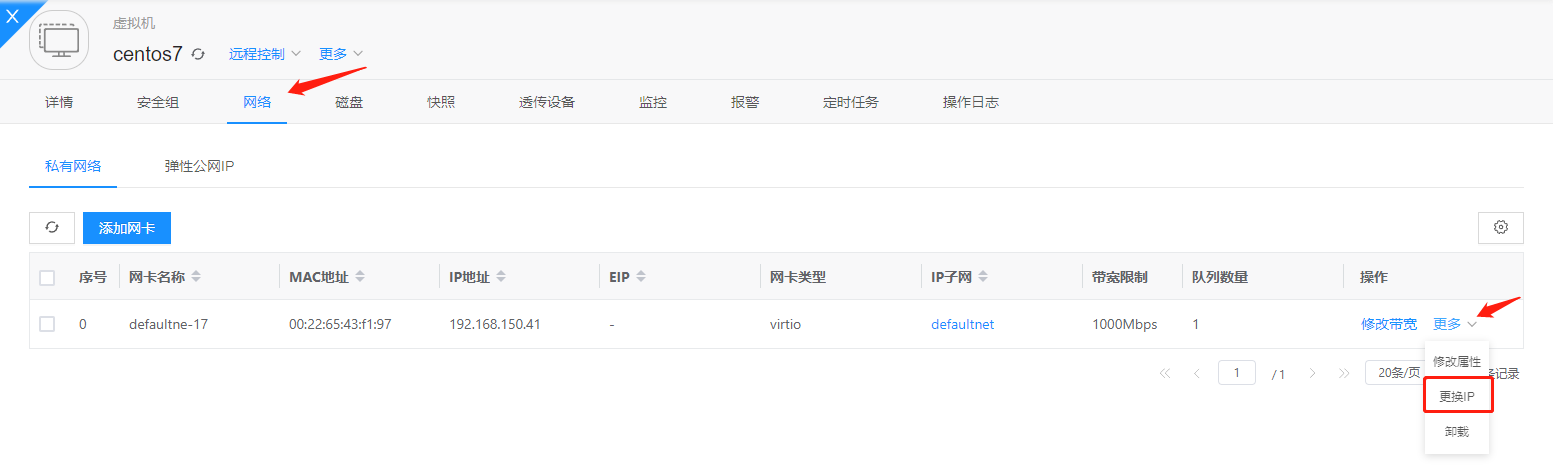
Task: Click the table refresh button
Action: pyautogui.click(x=52, y=228)
